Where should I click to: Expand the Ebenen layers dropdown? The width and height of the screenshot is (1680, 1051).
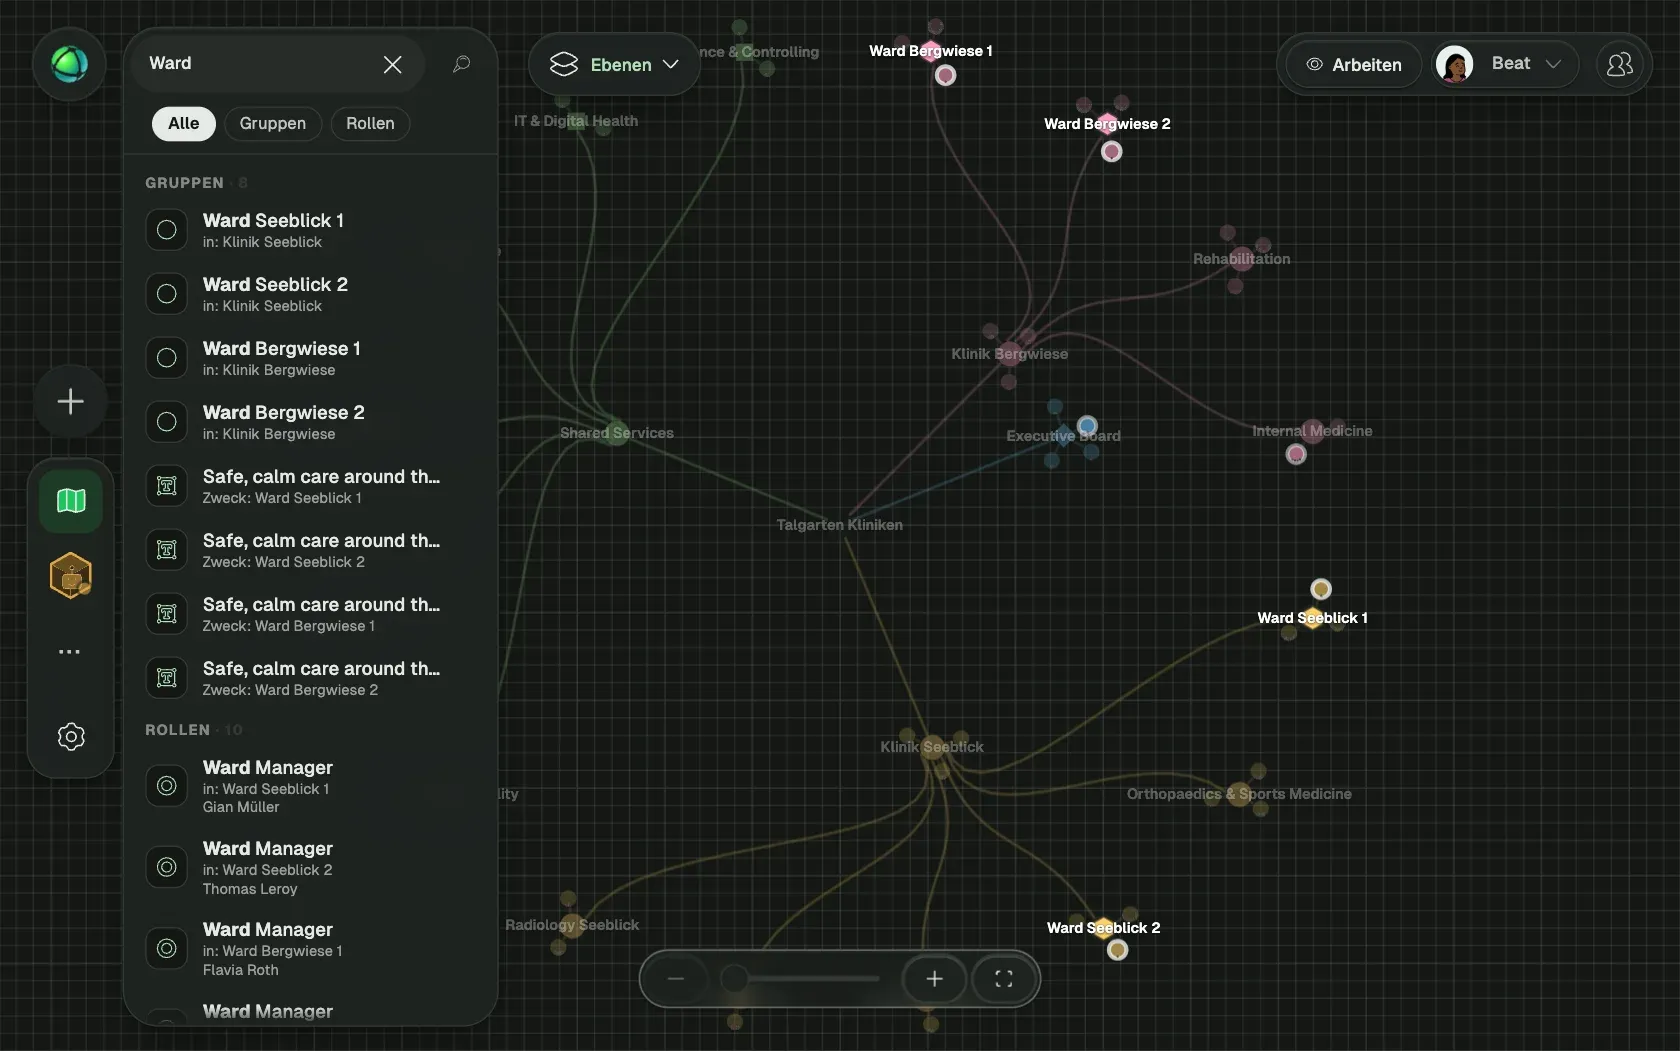pyautogui.click(x=614, y=64)
